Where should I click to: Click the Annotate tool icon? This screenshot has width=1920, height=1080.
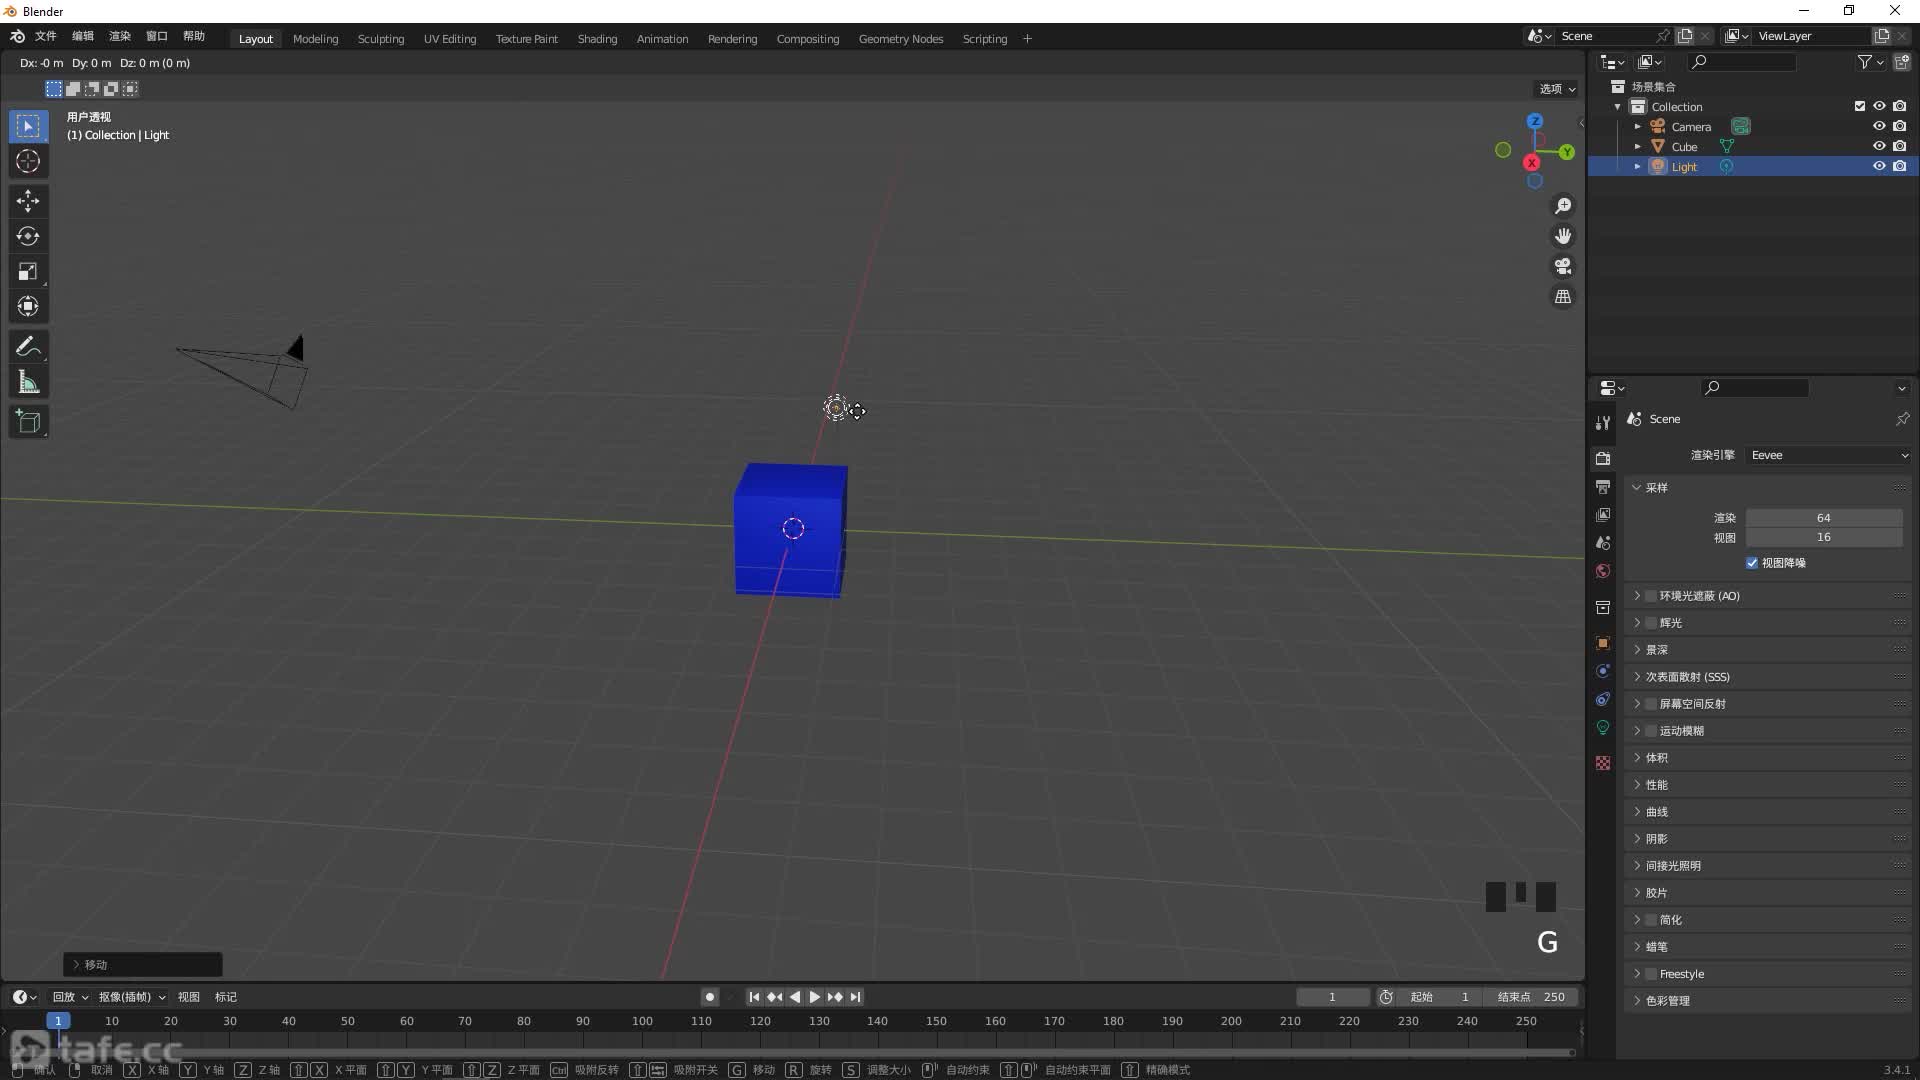coord(28,344)
